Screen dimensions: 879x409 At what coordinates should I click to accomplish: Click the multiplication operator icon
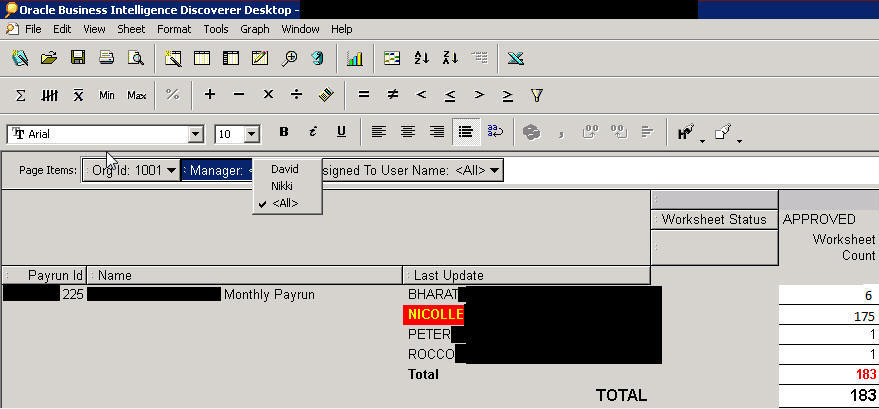(x=268, y=95)
